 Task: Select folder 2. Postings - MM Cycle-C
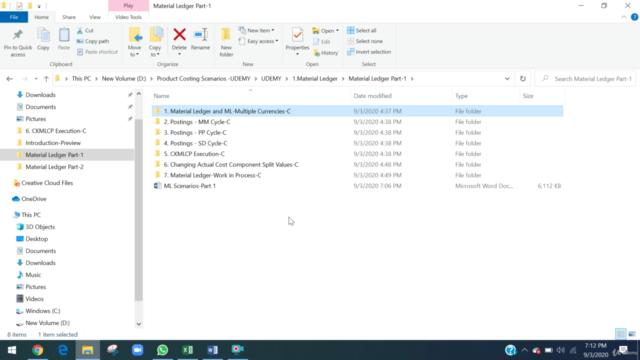tap(197, 122)
